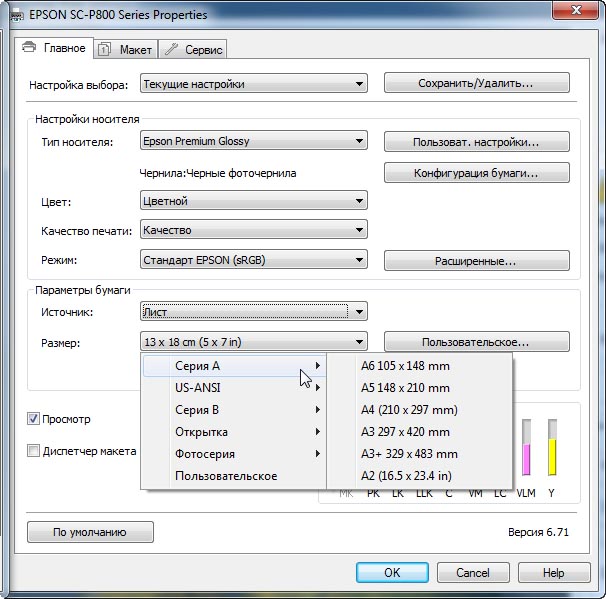The width and height of the screenshot is (606, 599).
Task: Confirm with the OK button
Action: pyautogui.click(x=392, y=572)
